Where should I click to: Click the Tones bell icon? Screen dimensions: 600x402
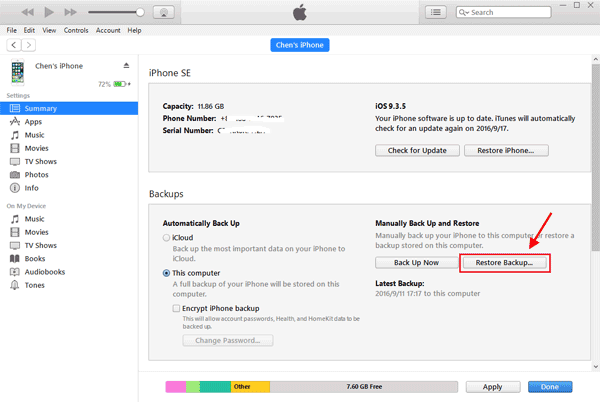click(x=15, y=285)
